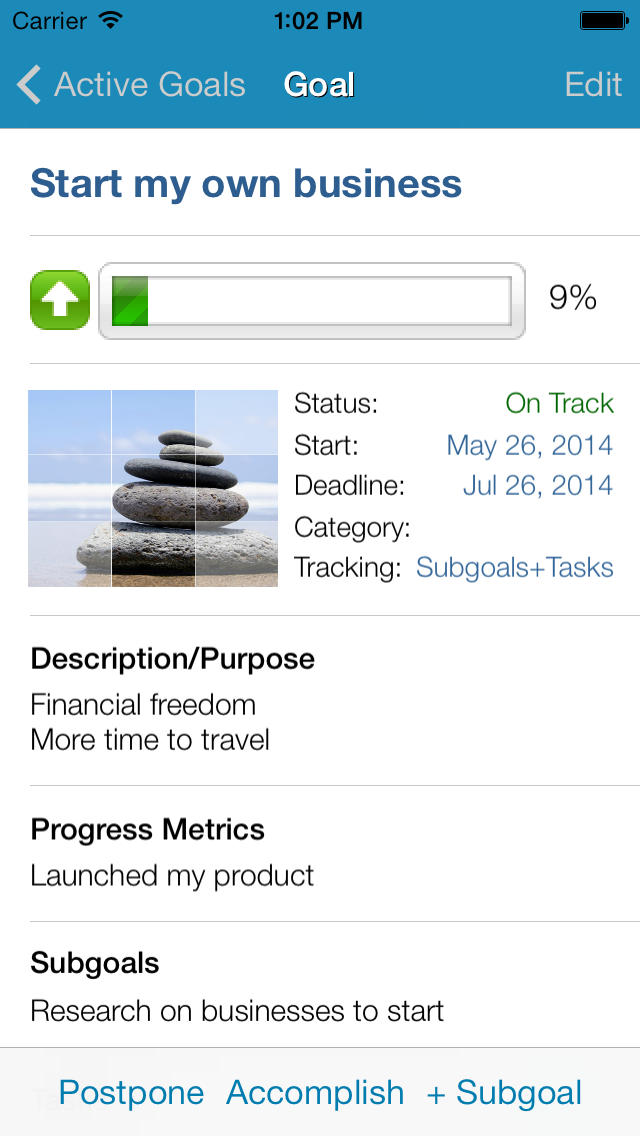Click the goal progress bar
This screenshot has width=640, height=1136.
(x=311, y=300)
